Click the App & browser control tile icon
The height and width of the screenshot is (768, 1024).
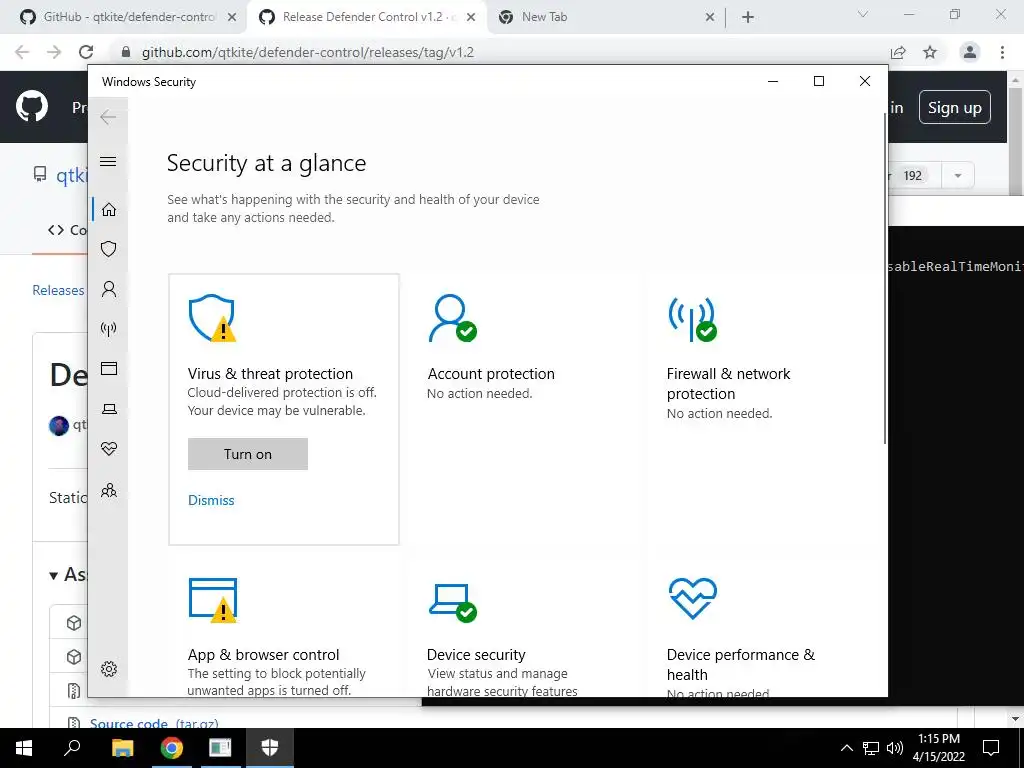(x=212, y=600)
